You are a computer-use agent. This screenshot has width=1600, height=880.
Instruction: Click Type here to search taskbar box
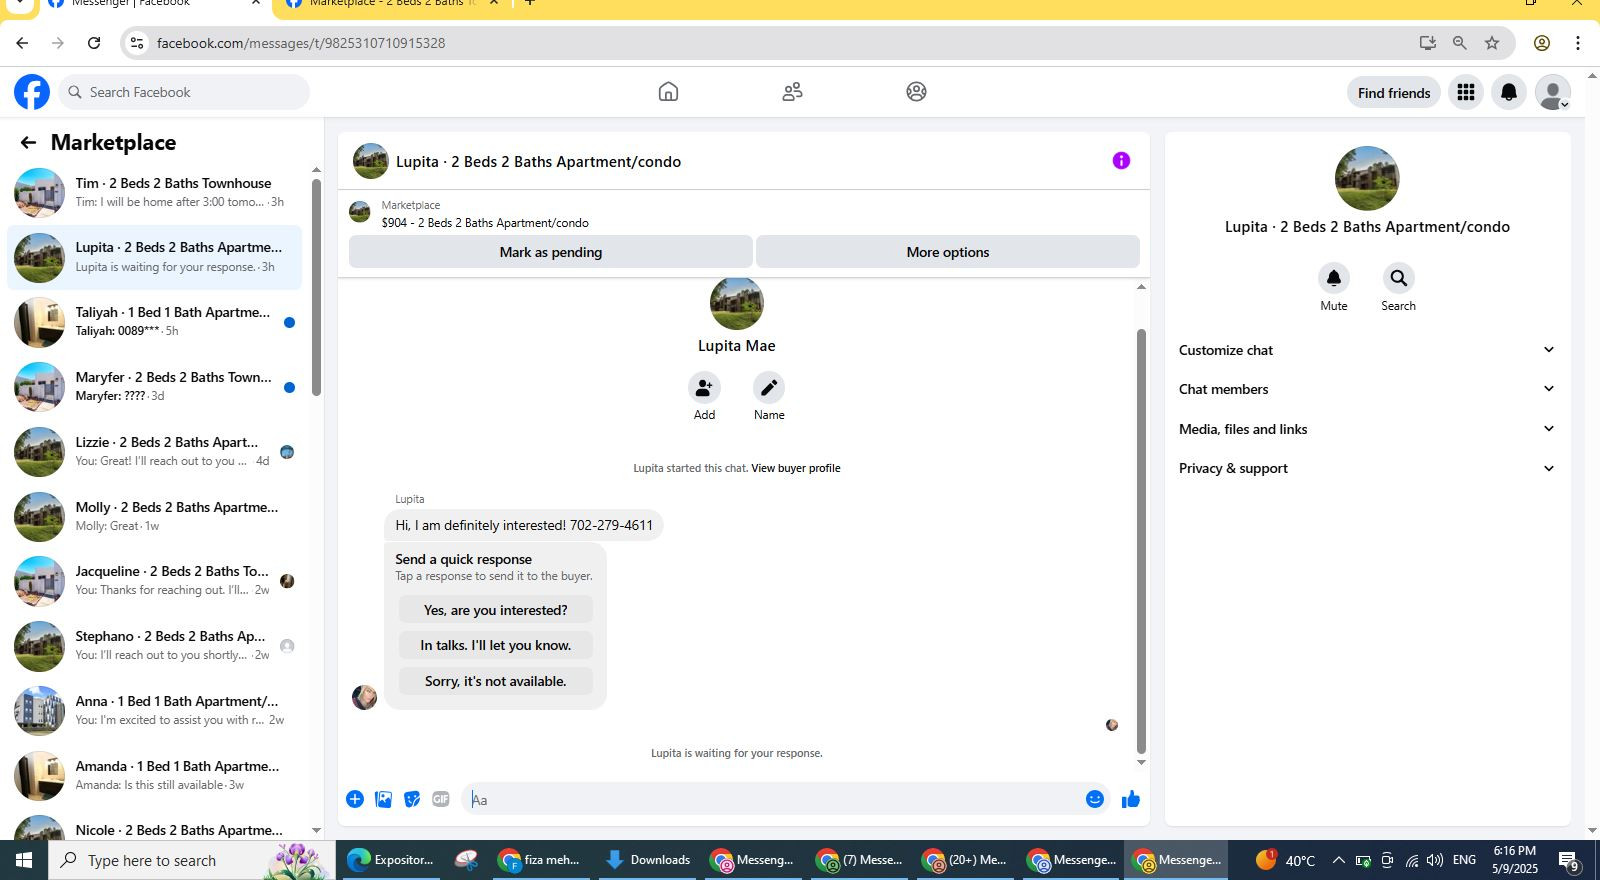pos(190,860)
